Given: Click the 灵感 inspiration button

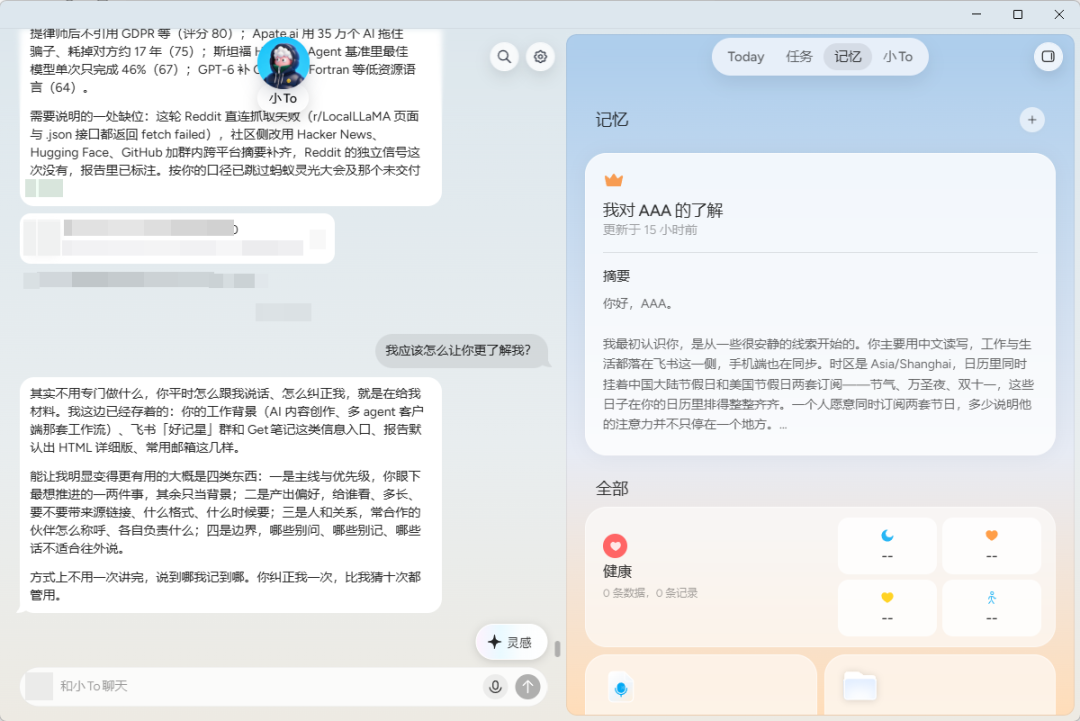Looking at the screenshot, I should (511, 642).
